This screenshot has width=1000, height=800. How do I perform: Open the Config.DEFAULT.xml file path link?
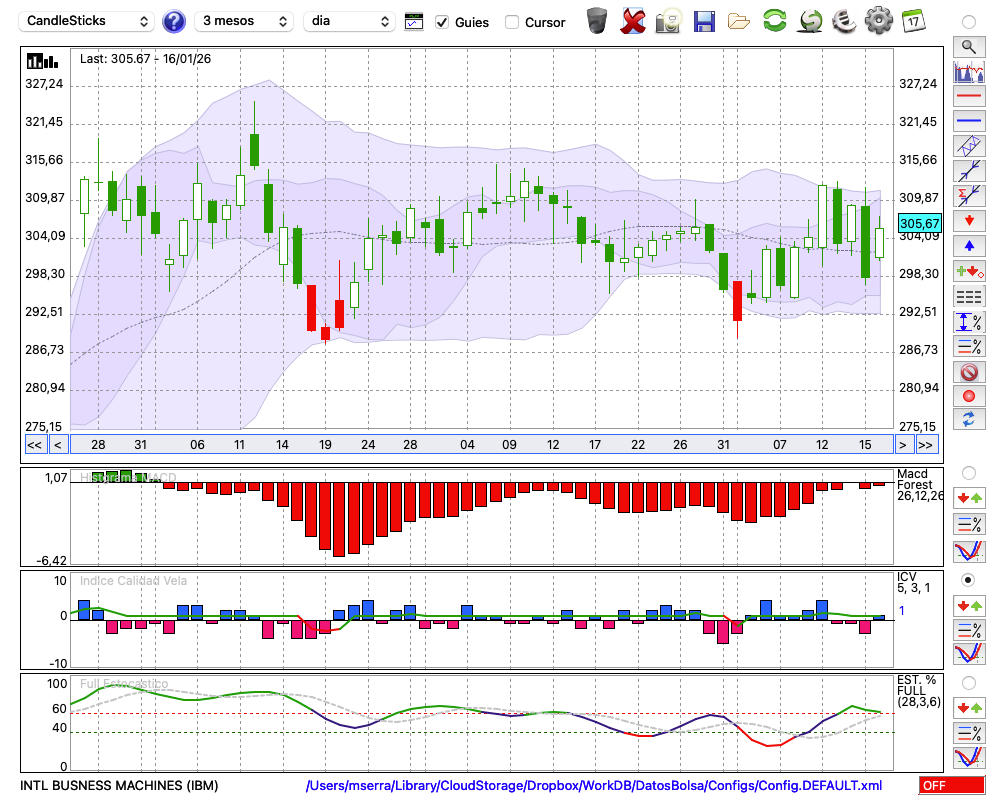coord(594,785)
